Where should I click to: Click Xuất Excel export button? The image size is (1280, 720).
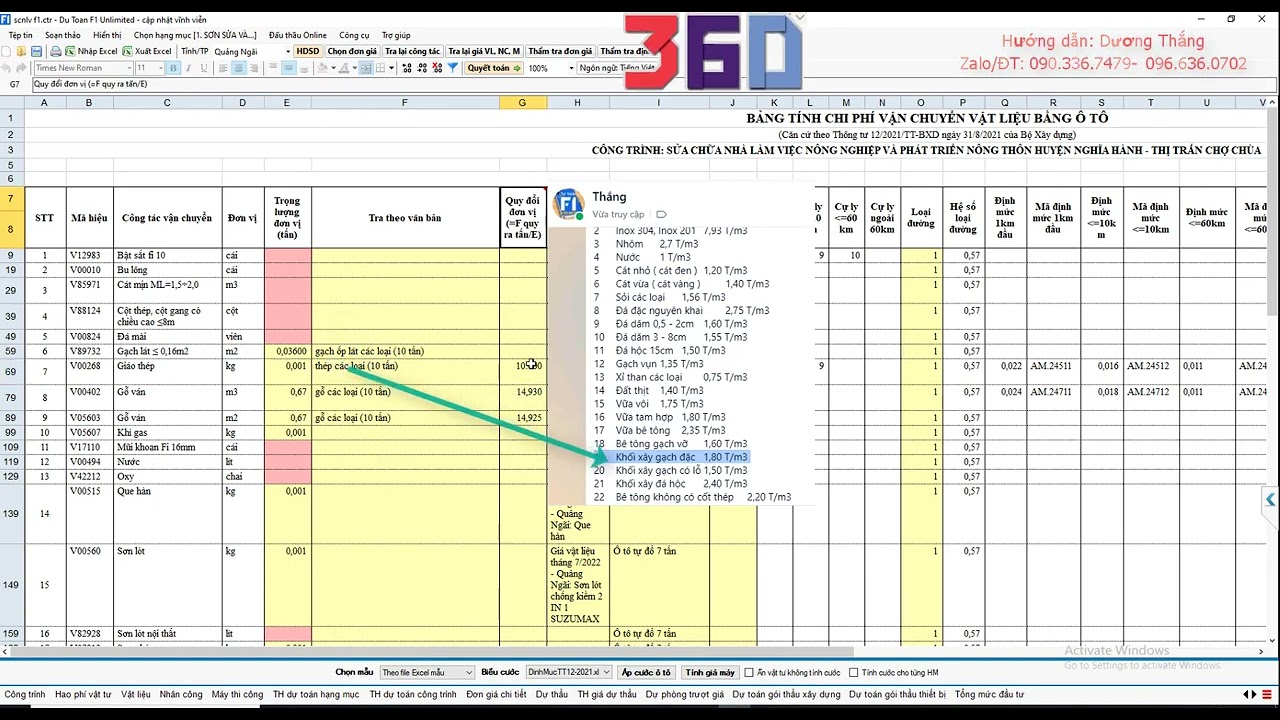pos(148,51)
